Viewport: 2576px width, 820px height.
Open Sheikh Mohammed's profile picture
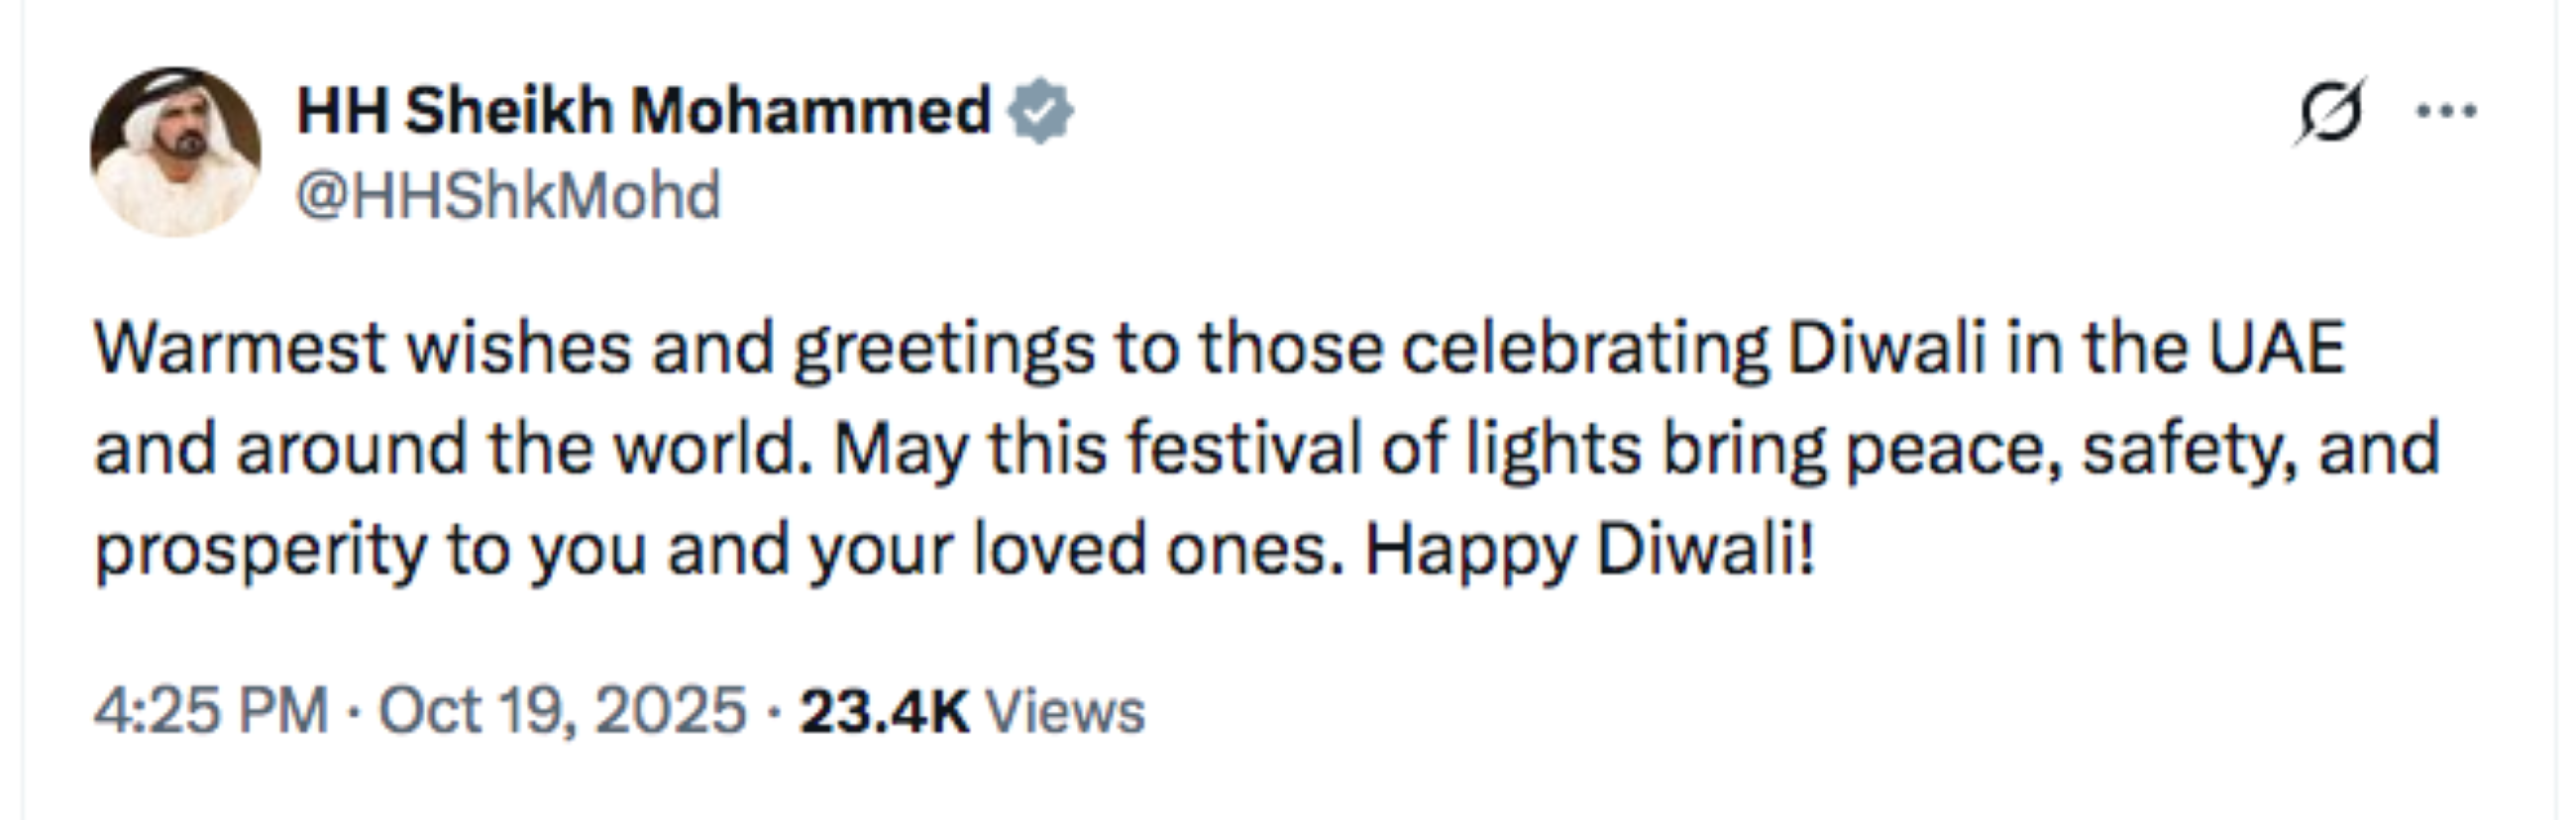176,152
